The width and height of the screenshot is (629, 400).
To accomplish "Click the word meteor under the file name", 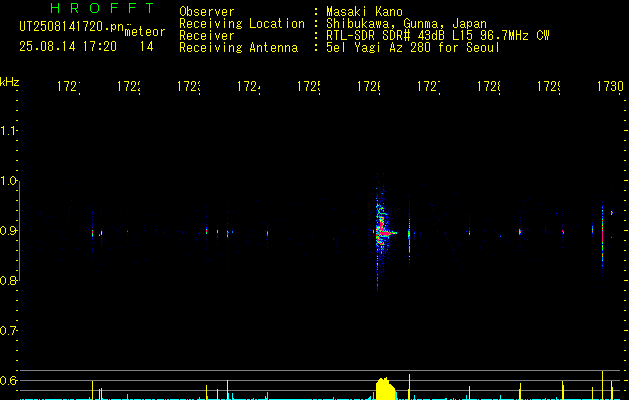I will [145, 32].
